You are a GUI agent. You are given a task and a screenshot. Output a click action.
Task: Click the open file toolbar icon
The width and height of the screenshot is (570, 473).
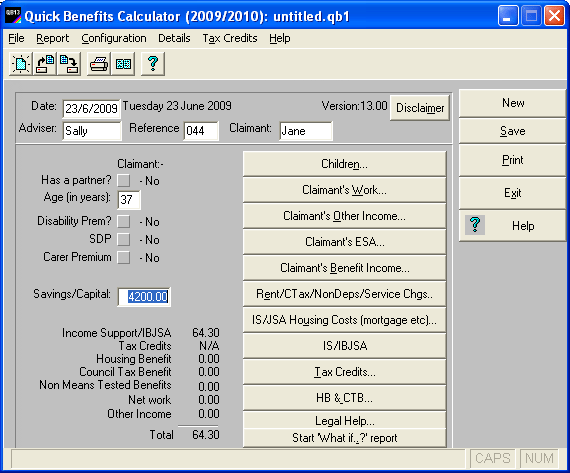45,64
